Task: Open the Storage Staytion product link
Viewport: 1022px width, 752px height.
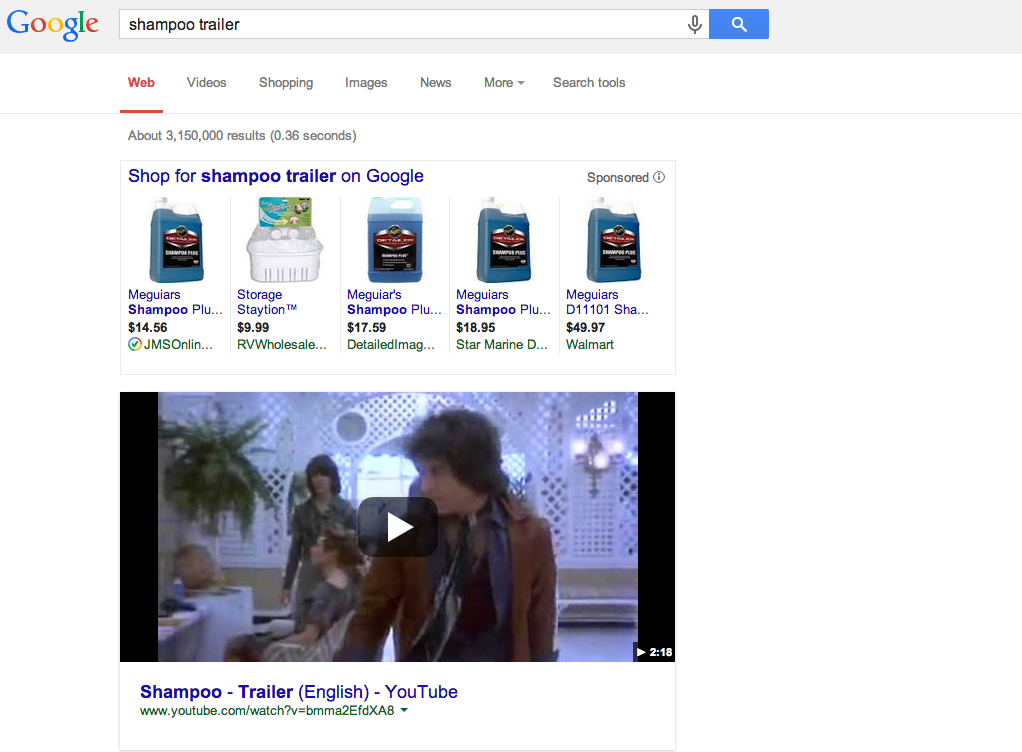Action: (x=267, y=302)
